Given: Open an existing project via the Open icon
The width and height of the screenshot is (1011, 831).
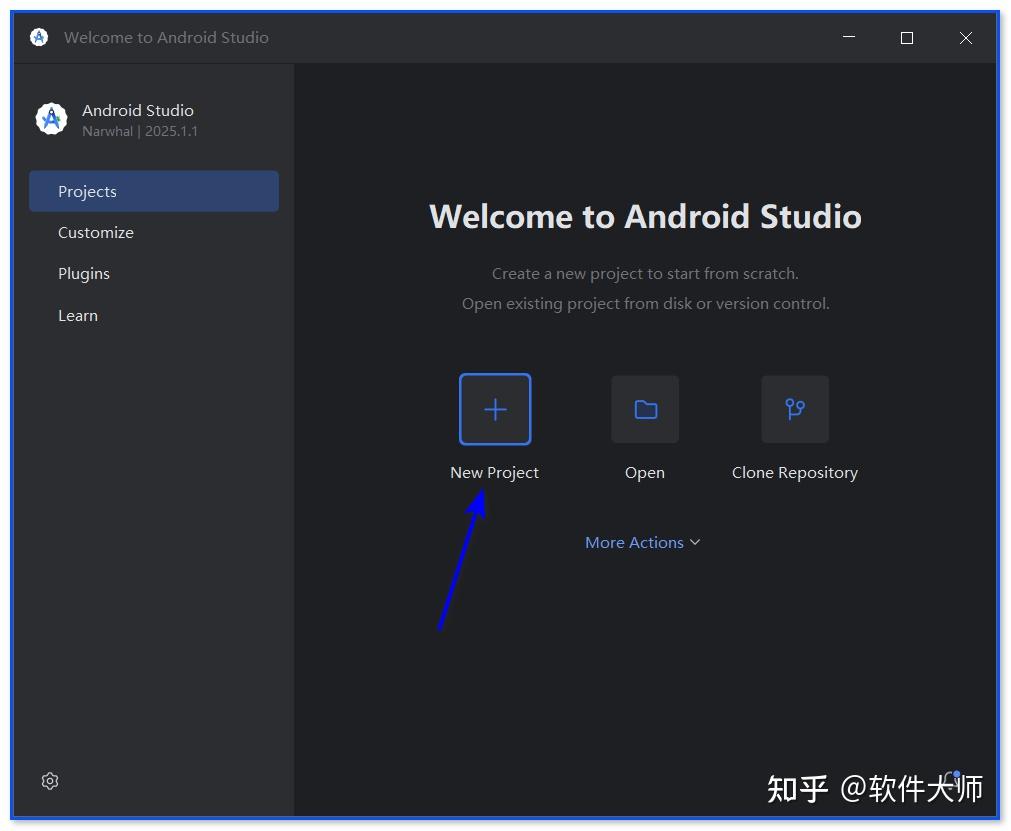Looking at the screenshot, I should click(x=644, y=409).
